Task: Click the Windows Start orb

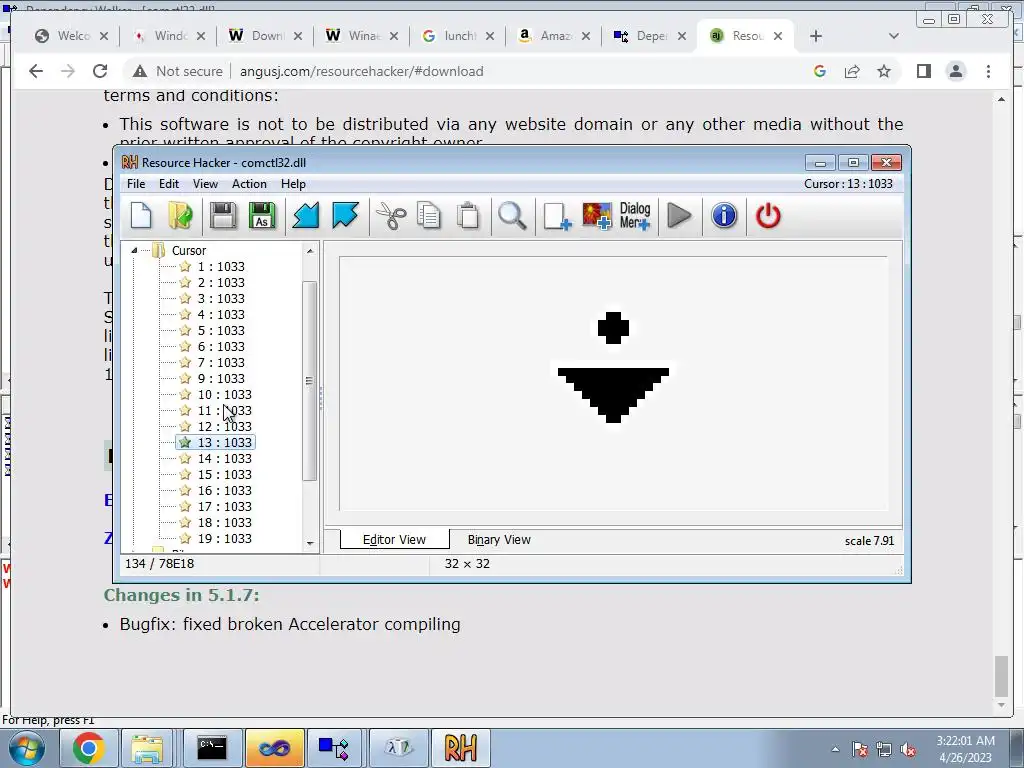Action: 27,748
